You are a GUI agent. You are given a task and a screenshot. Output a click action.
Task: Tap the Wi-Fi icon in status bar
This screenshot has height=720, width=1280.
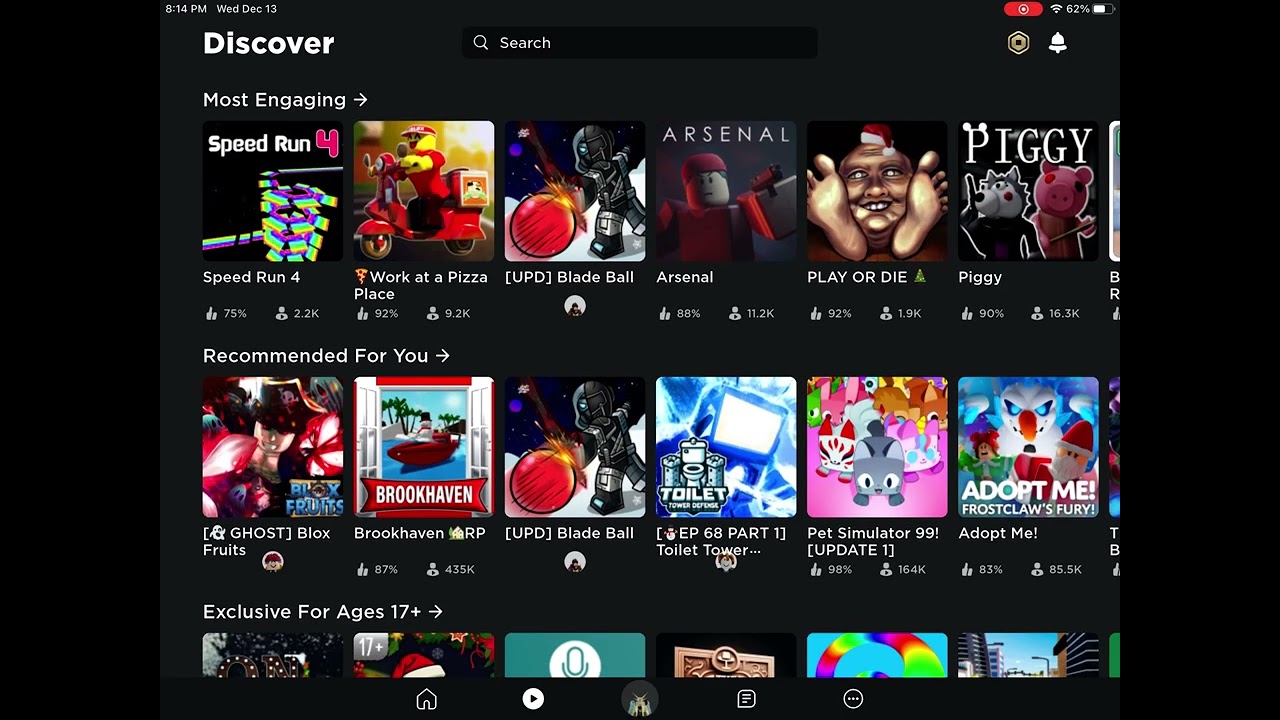pos(1056,9)
